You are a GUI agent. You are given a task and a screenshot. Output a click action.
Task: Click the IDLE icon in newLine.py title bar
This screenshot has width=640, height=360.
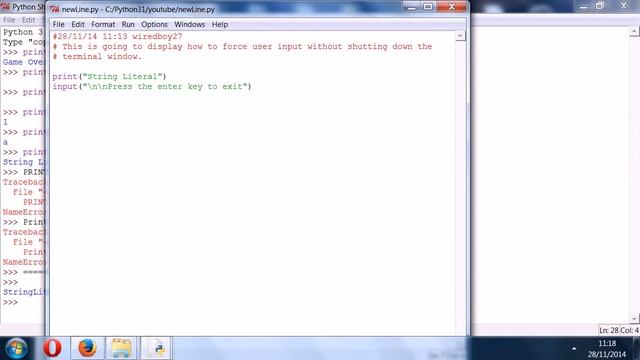coord(55,9)
